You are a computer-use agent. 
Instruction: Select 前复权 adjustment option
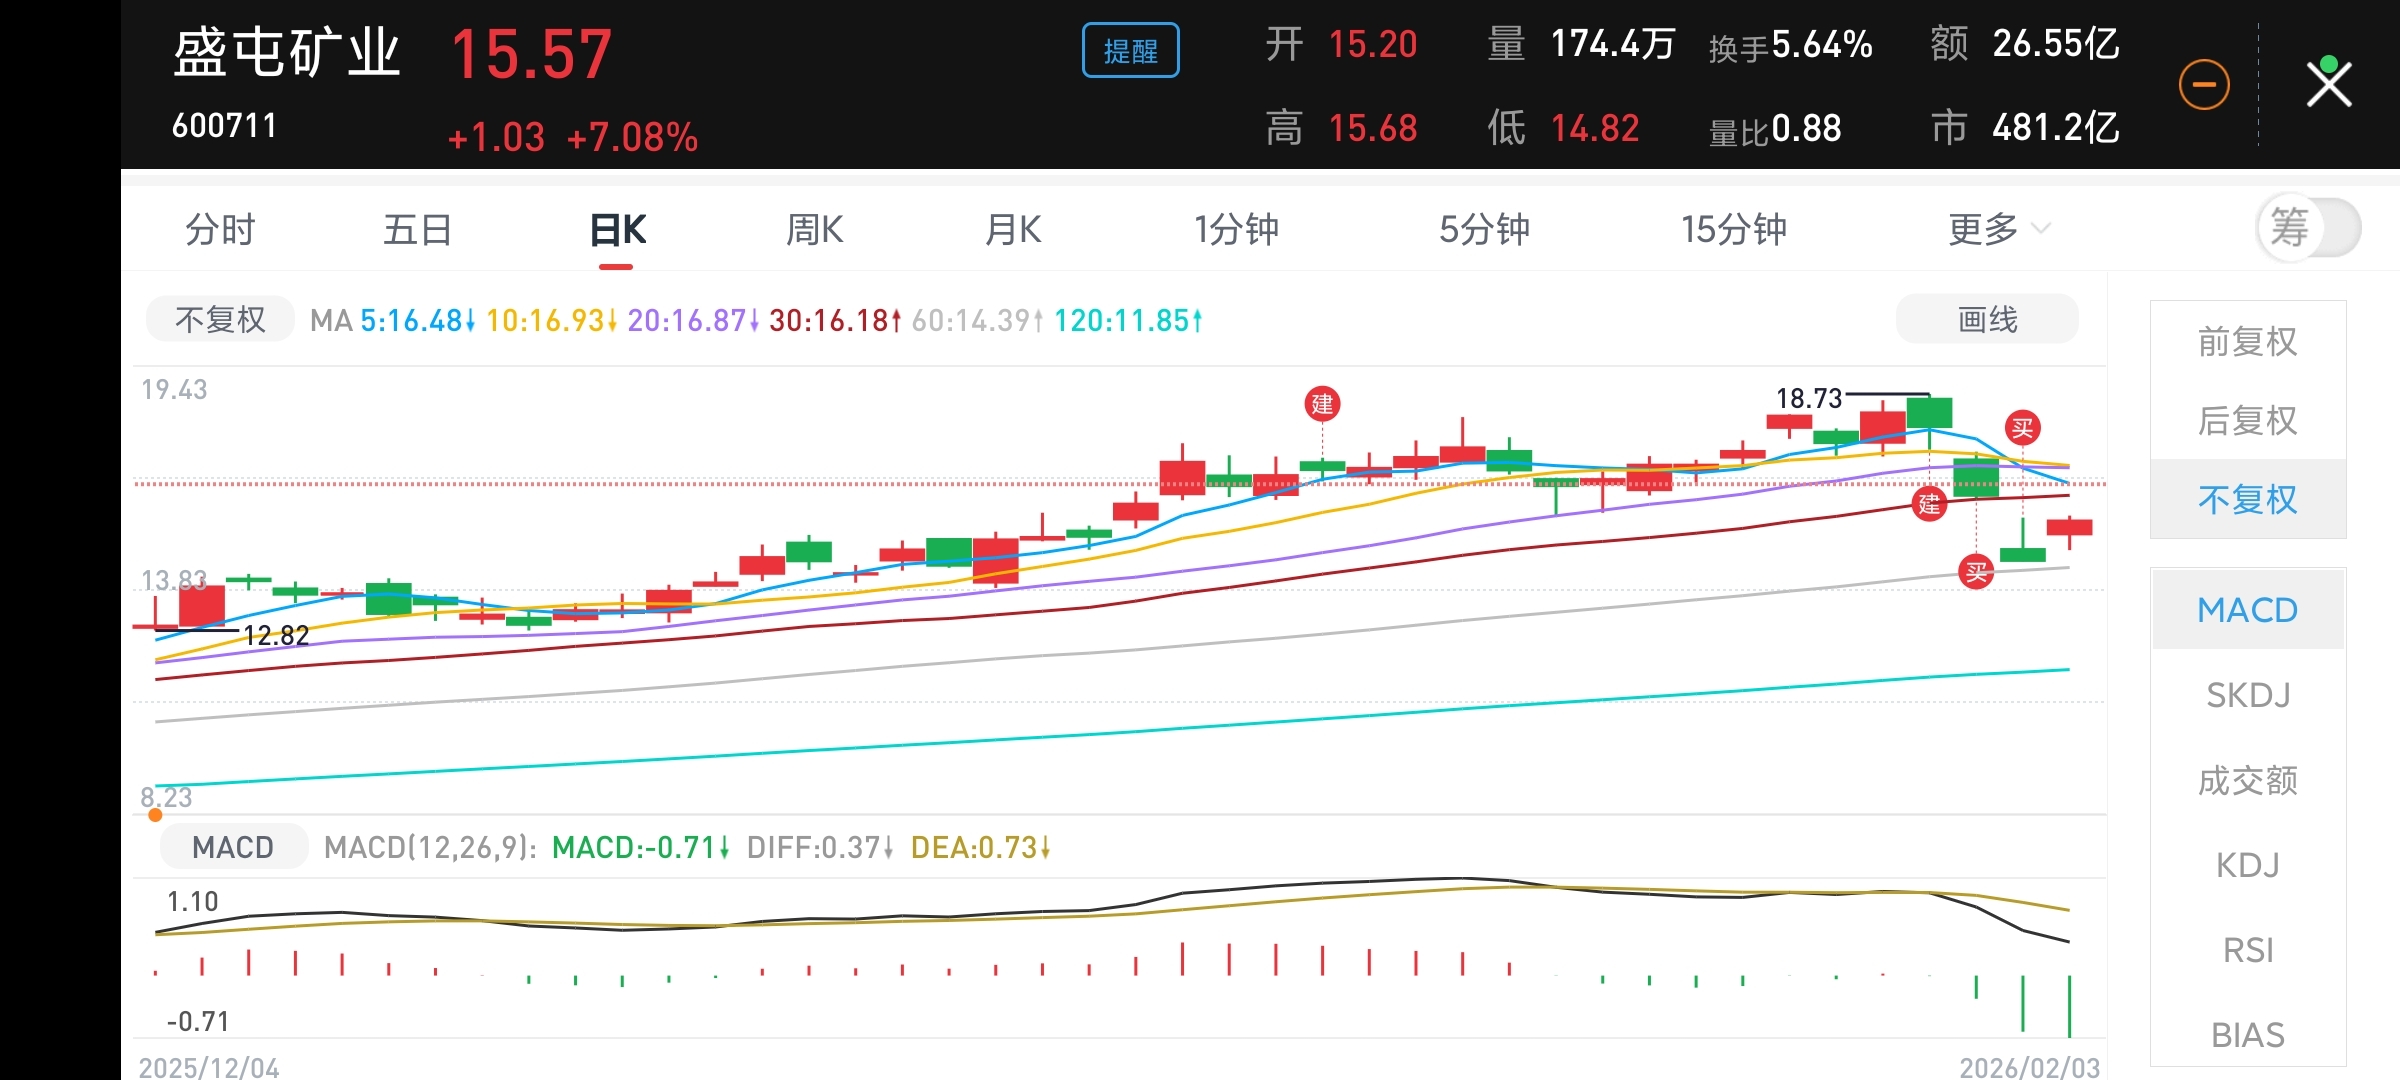(2247, 342)
